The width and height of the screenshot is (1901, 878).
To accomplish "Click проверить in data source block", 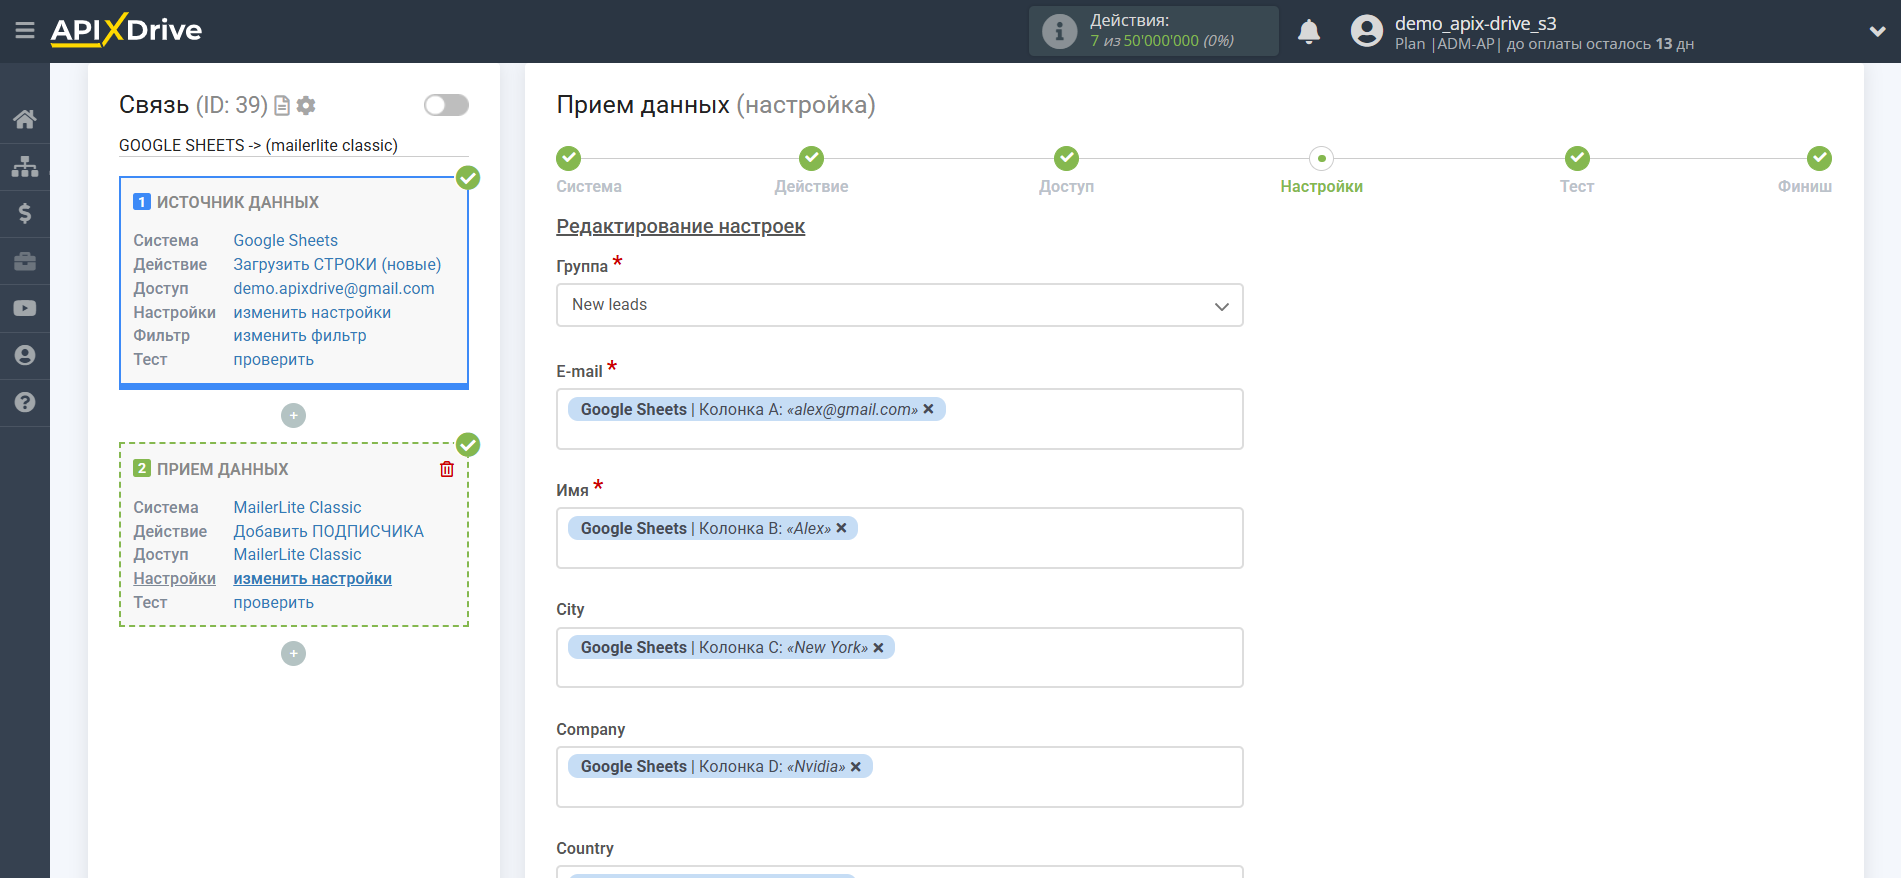I will 273,360.
